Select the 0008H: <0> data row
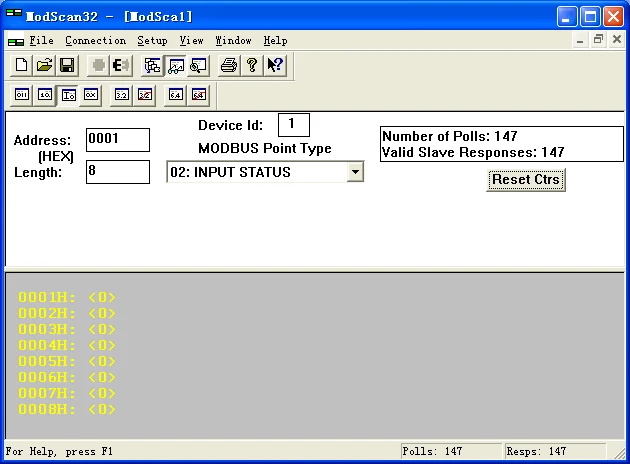Image resolution: width=630 pixels, height=464 pixels. (67, 409)
